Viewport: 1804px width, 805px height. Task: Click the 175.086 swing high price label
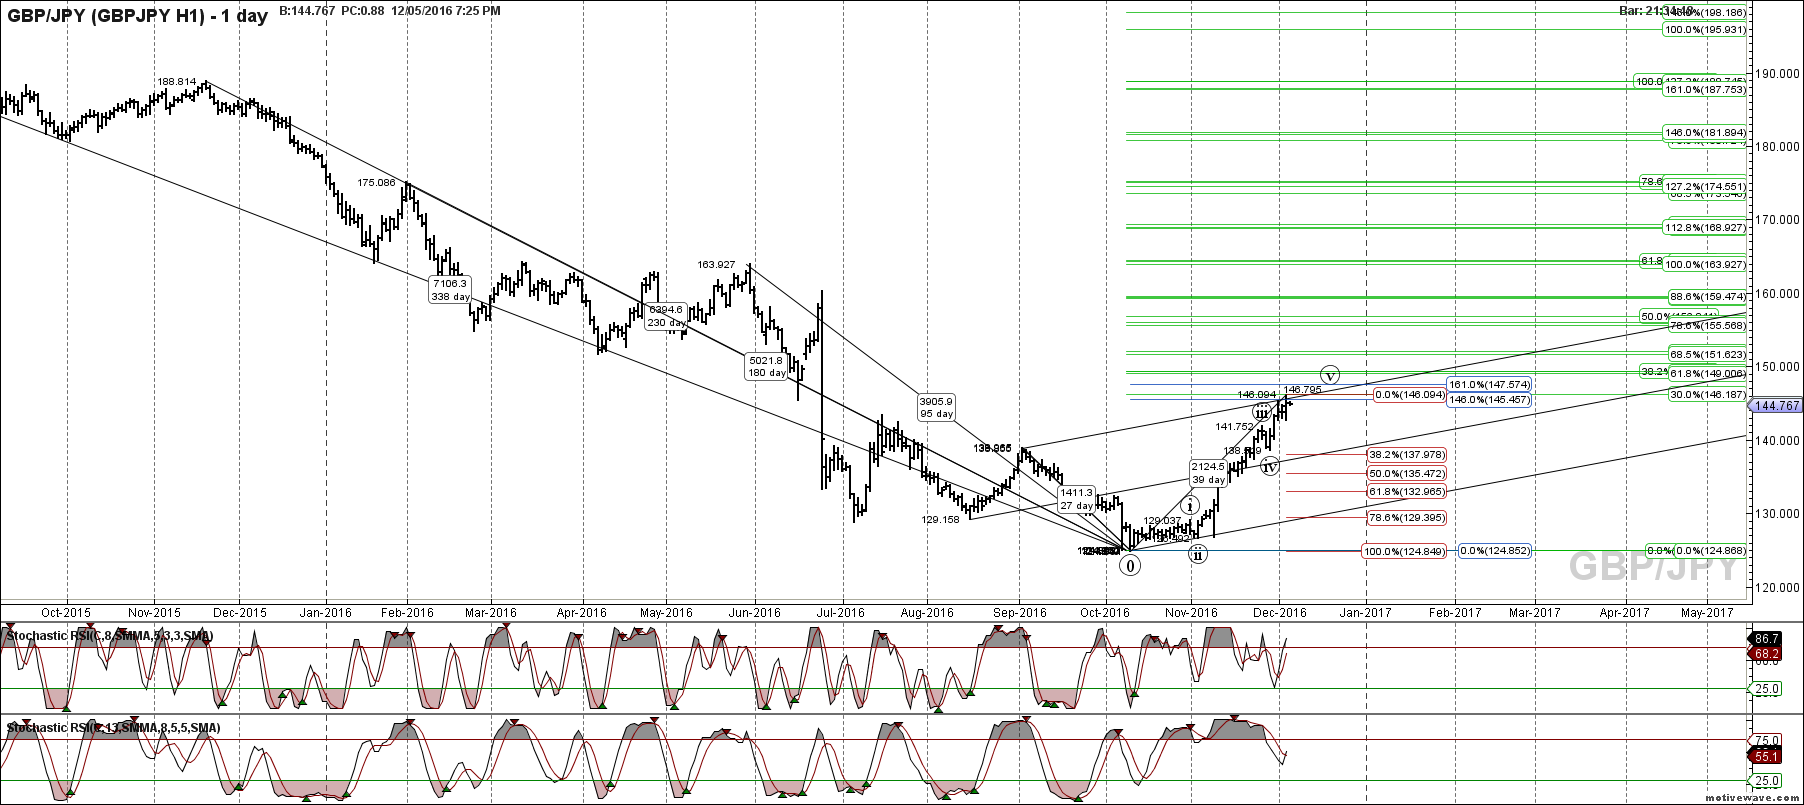(377, 183)
